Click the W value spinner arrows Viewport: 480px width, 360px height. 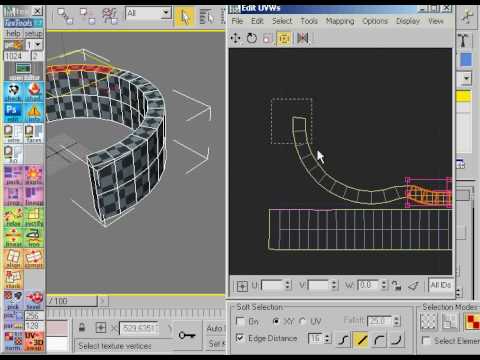tap(384, 285)
